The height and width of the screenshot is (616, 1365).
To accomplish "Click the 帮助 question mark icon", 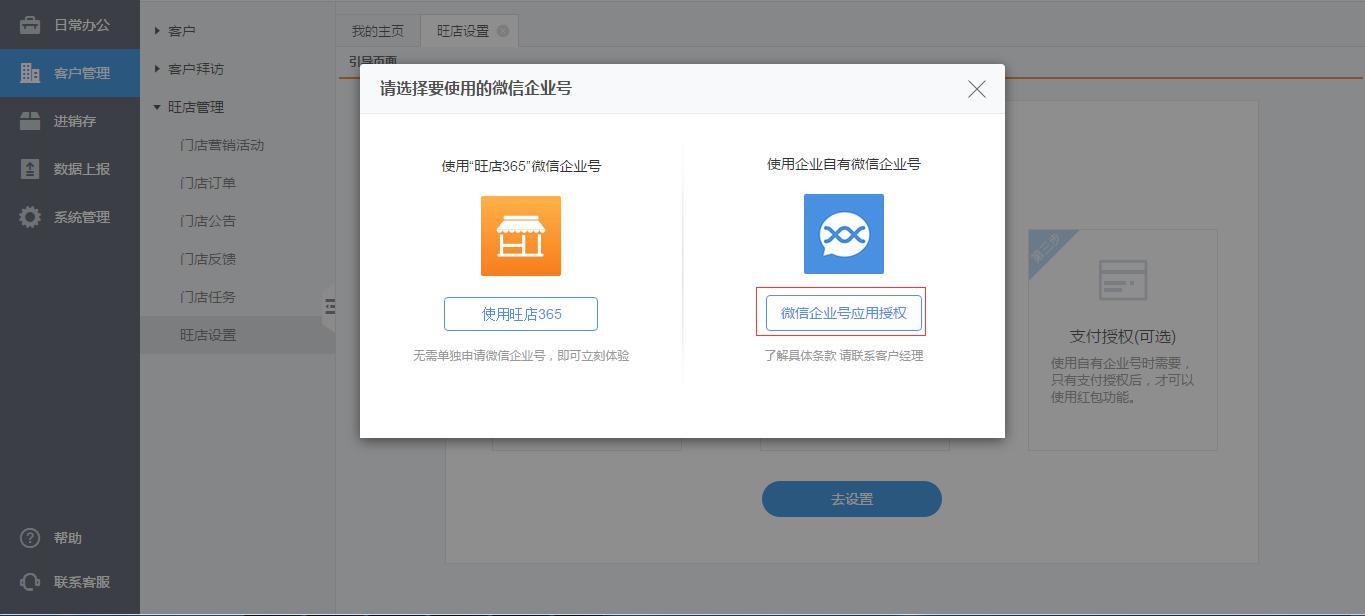I will [30, 538].
